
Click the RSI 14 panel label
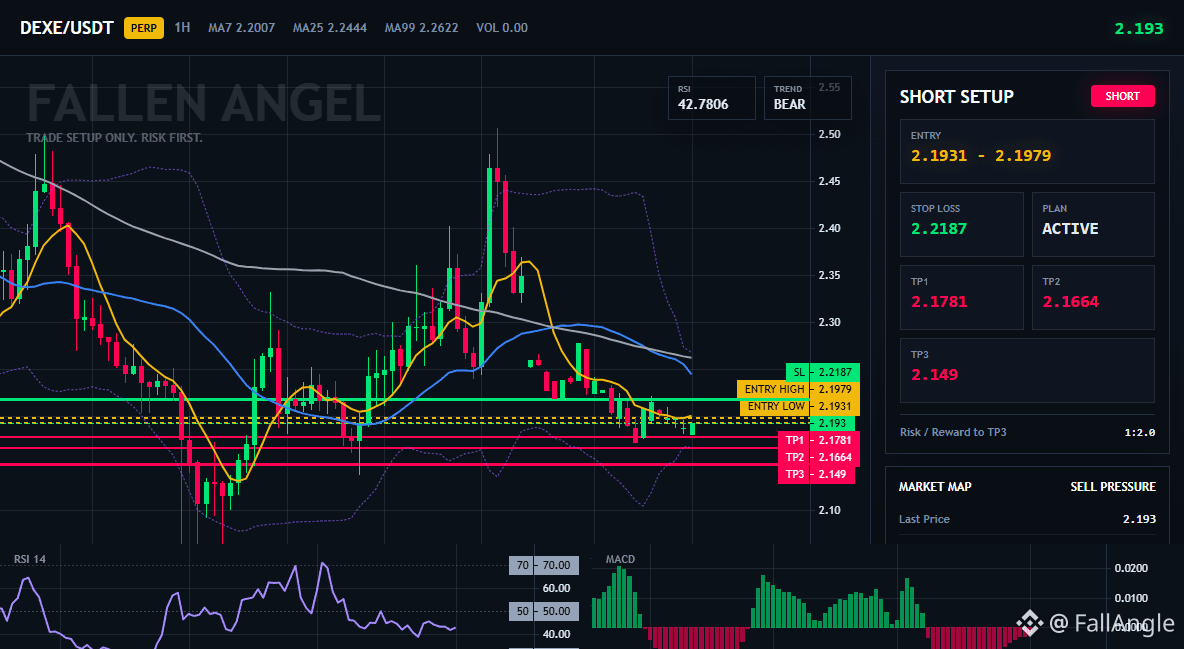pyautogui.click(x=29, y=559)
